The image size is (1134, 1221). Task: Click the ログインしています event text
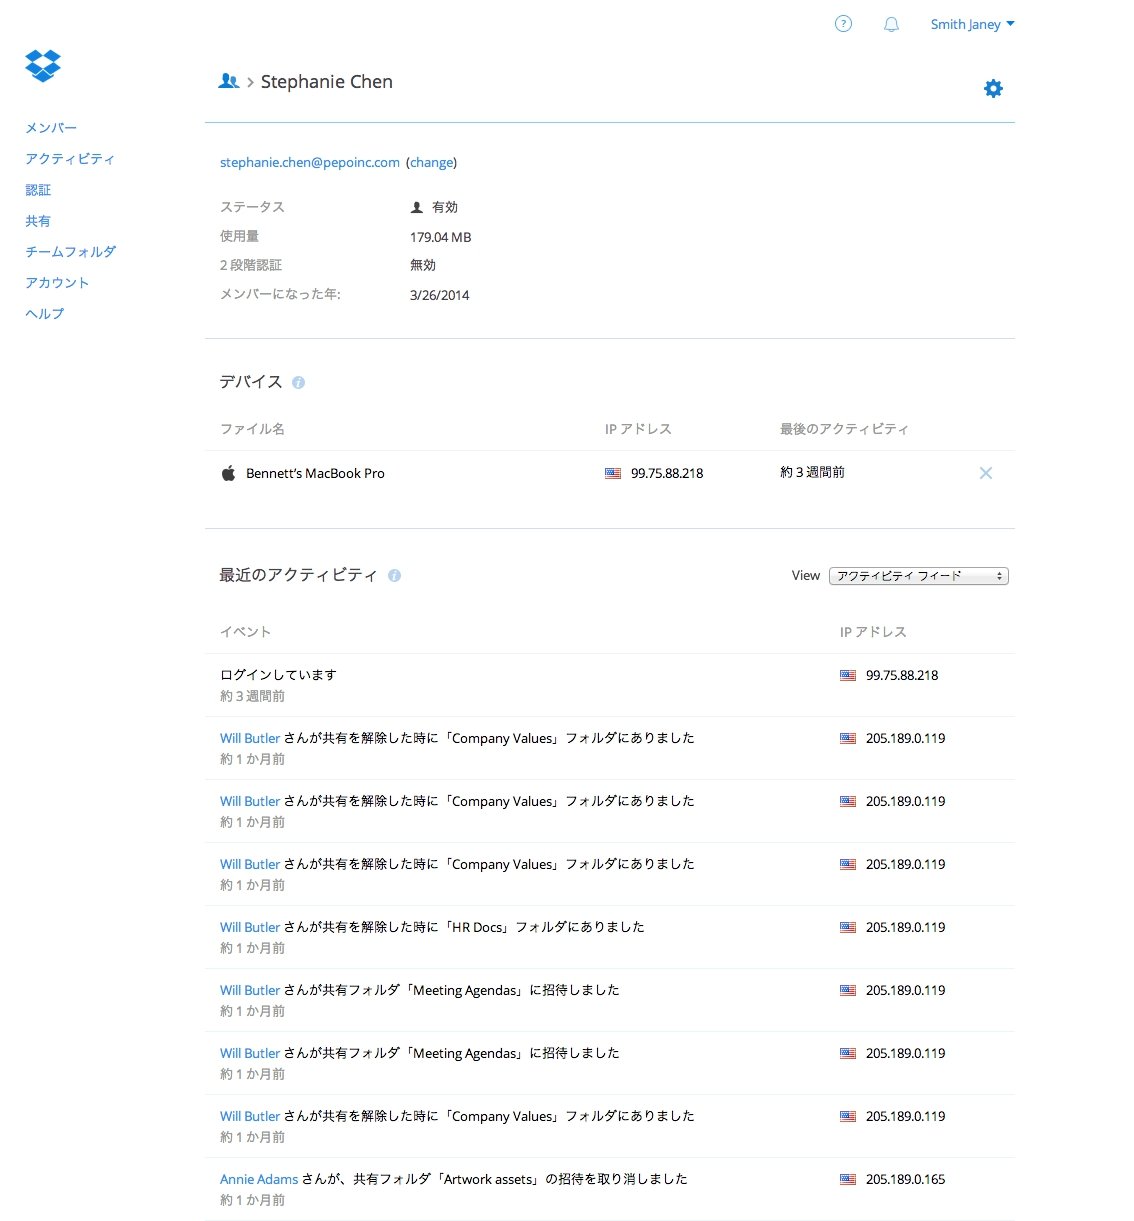pyautogui.click(x=278, y=675)
